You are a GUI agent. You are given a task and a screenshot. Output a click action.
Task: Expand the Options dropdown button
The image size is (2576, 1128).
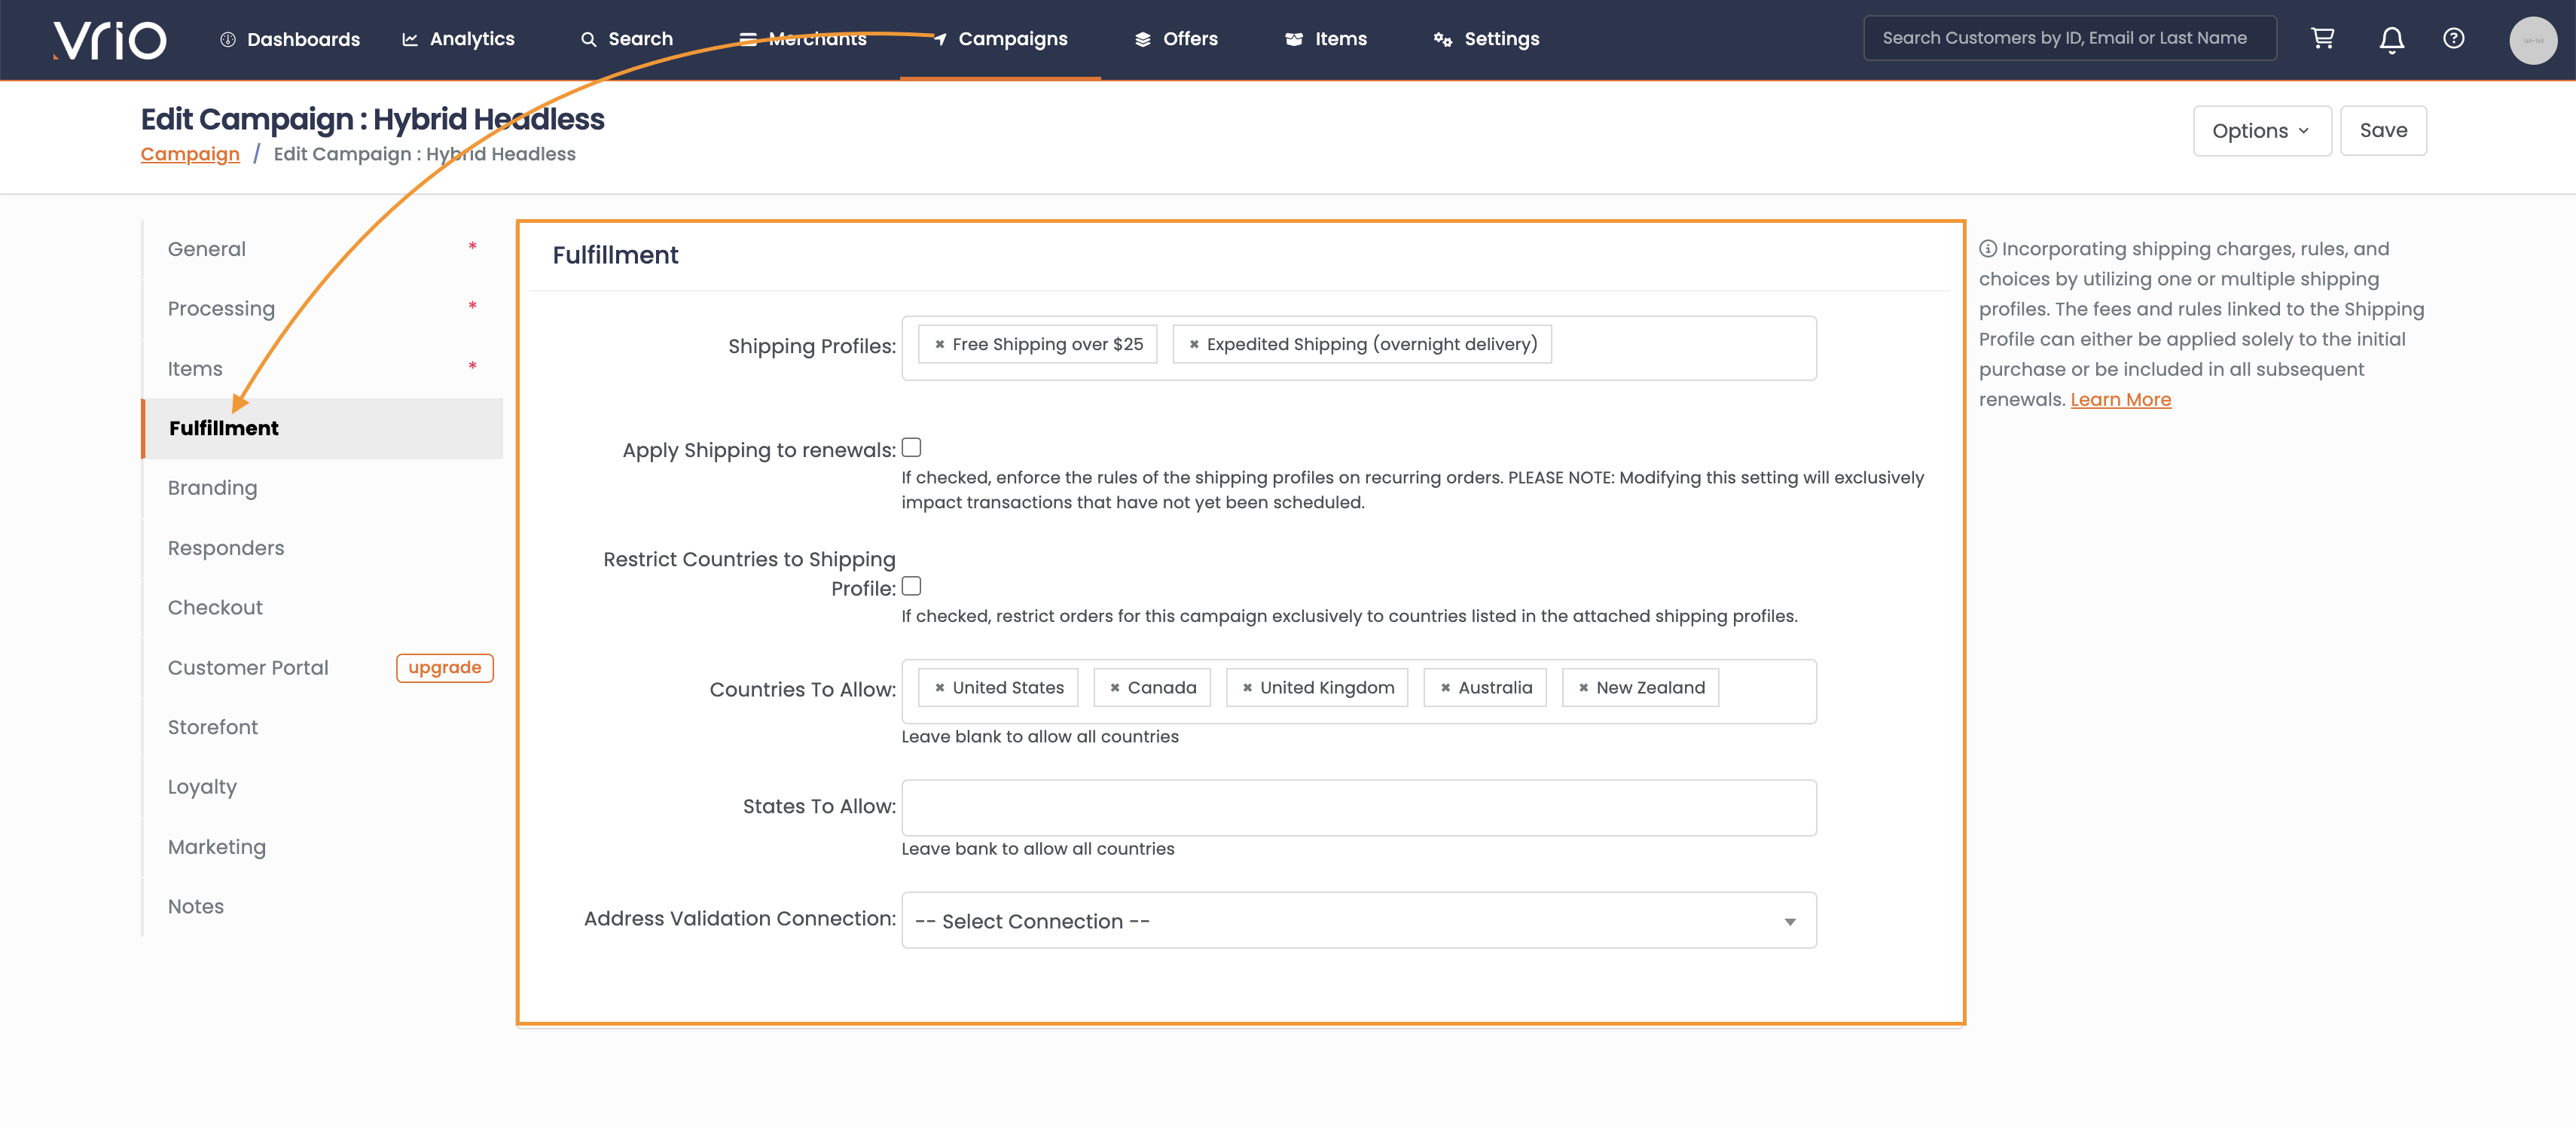[x=2261, y=131]
